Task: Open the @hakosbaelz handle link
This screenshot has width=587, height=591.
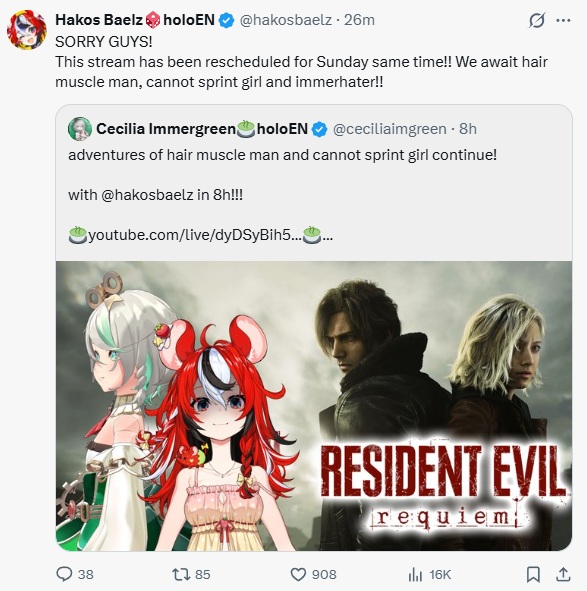Action: click(x=286, y=20)
